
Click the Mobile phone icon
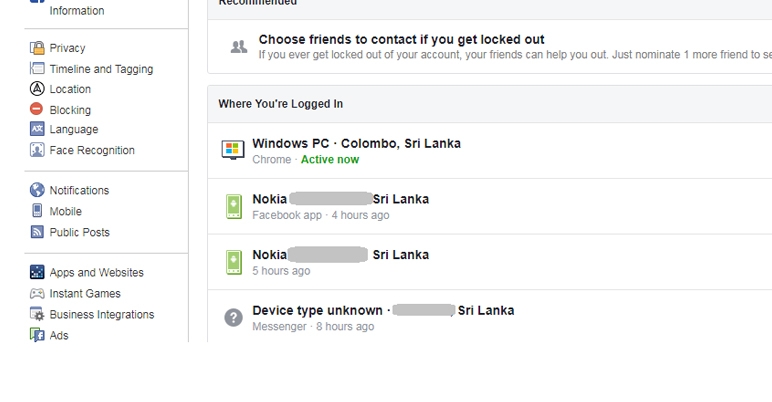[x=37, y=211]
